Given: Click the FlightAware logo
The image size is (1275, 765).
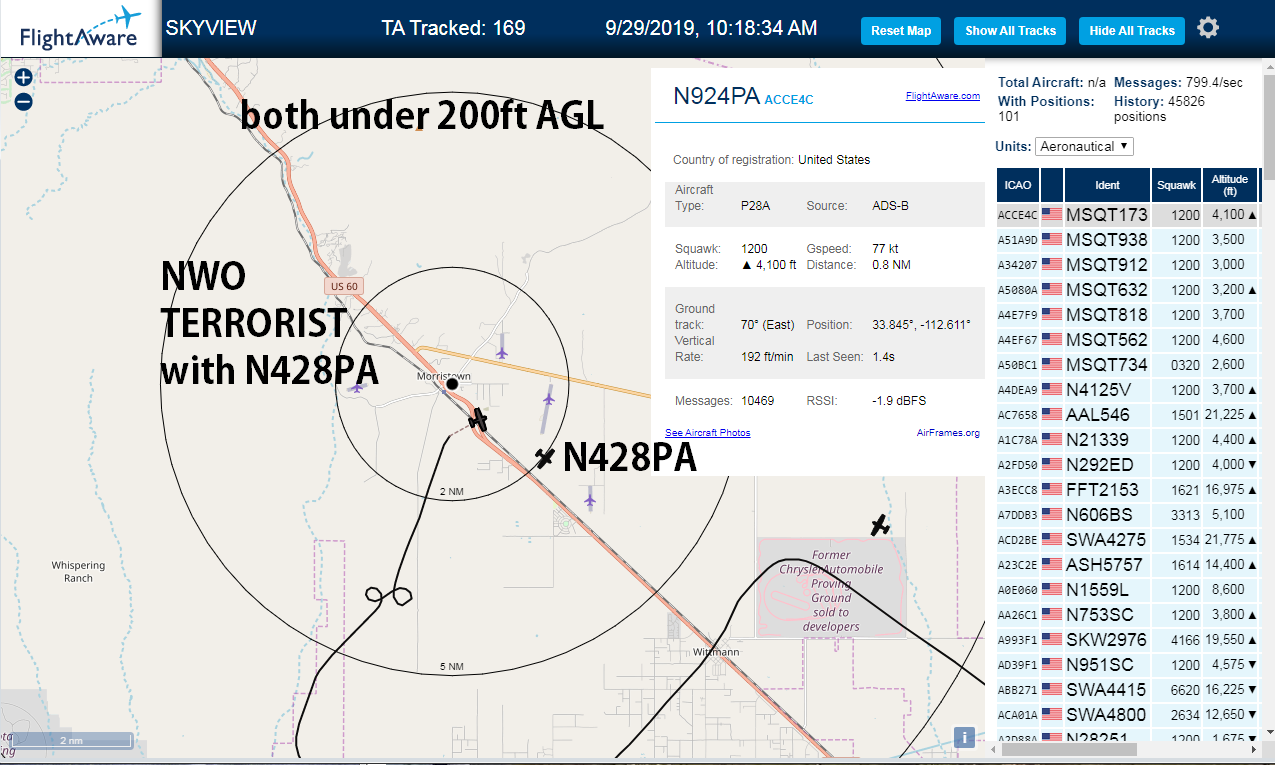Looking at the screenshot, I should 80,28.
